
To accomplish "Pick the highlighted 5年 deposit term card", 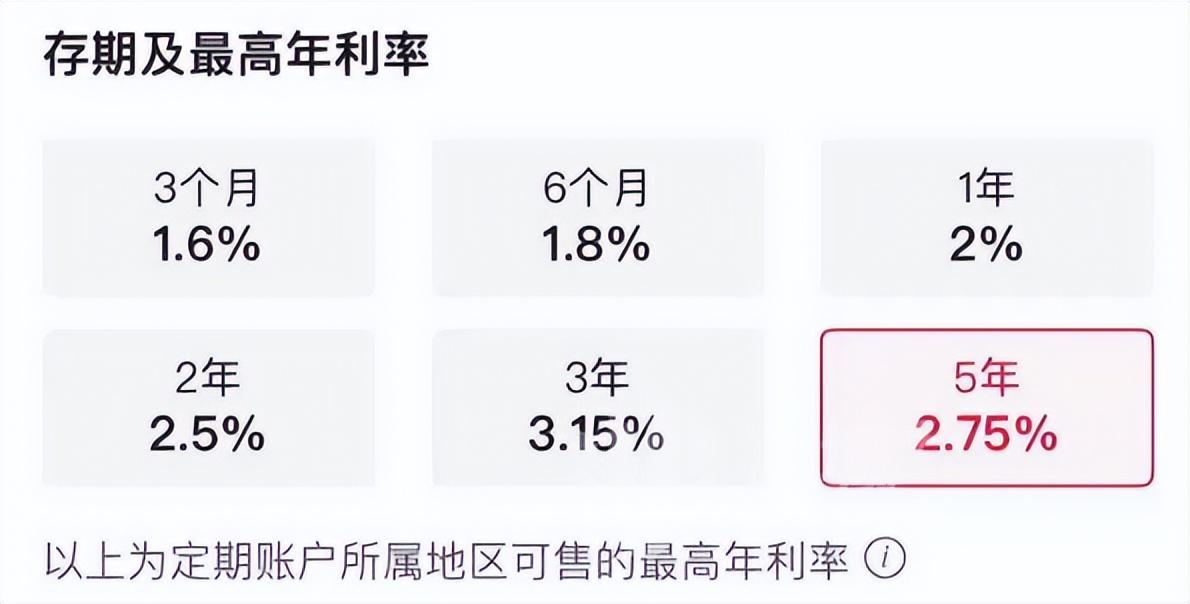I will (x=986, y=407).
